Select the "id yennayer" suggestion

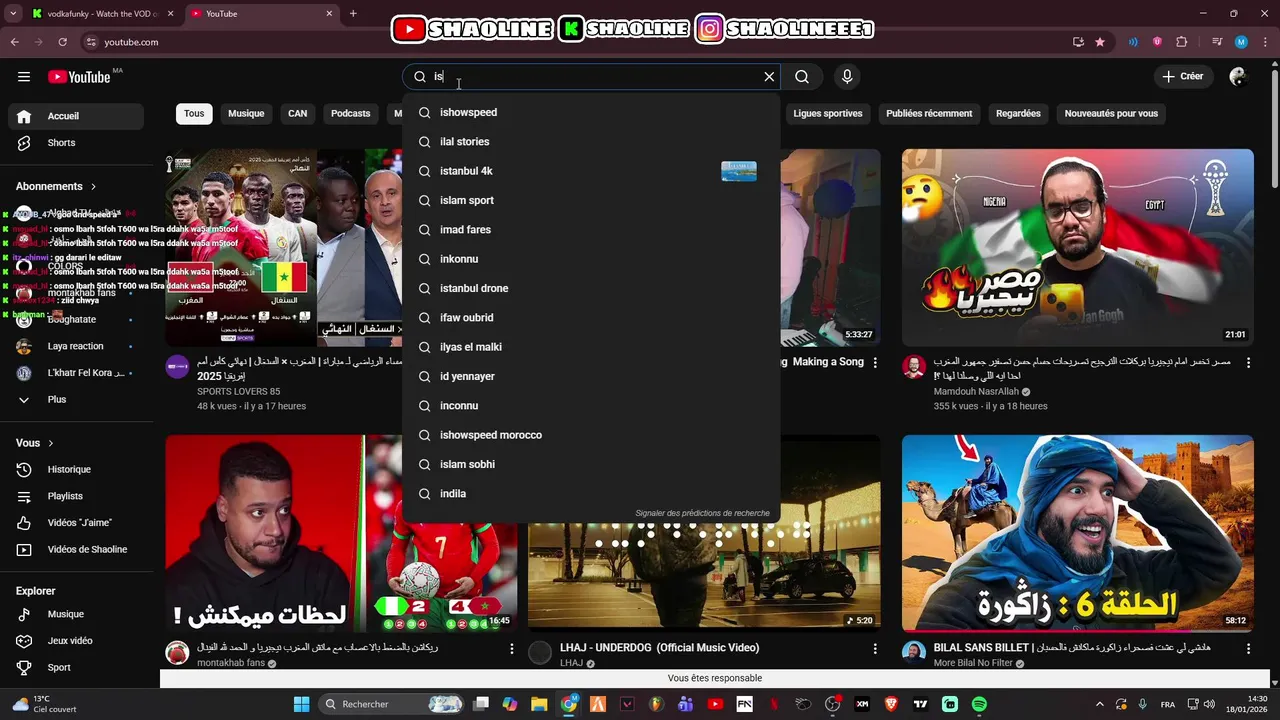[x=591, y=376]
